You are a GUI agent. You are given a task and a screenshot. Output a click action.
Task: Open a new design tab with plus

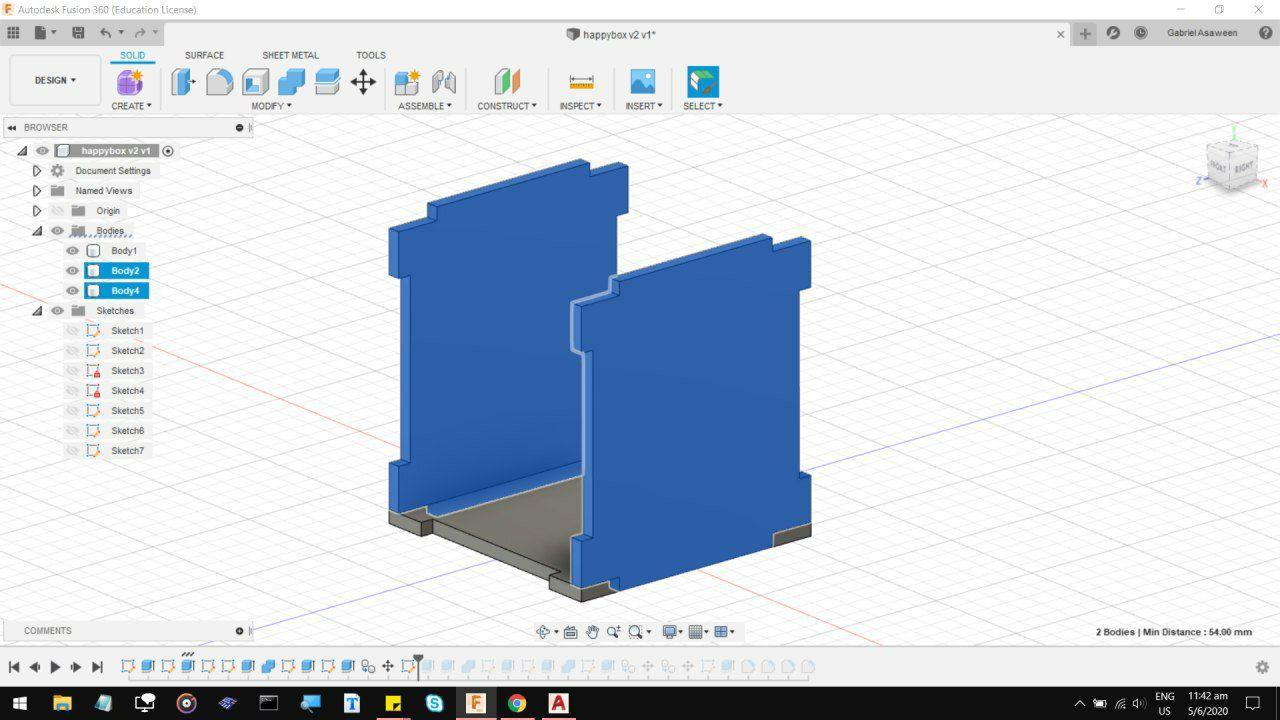click(x=1085, y=33)
